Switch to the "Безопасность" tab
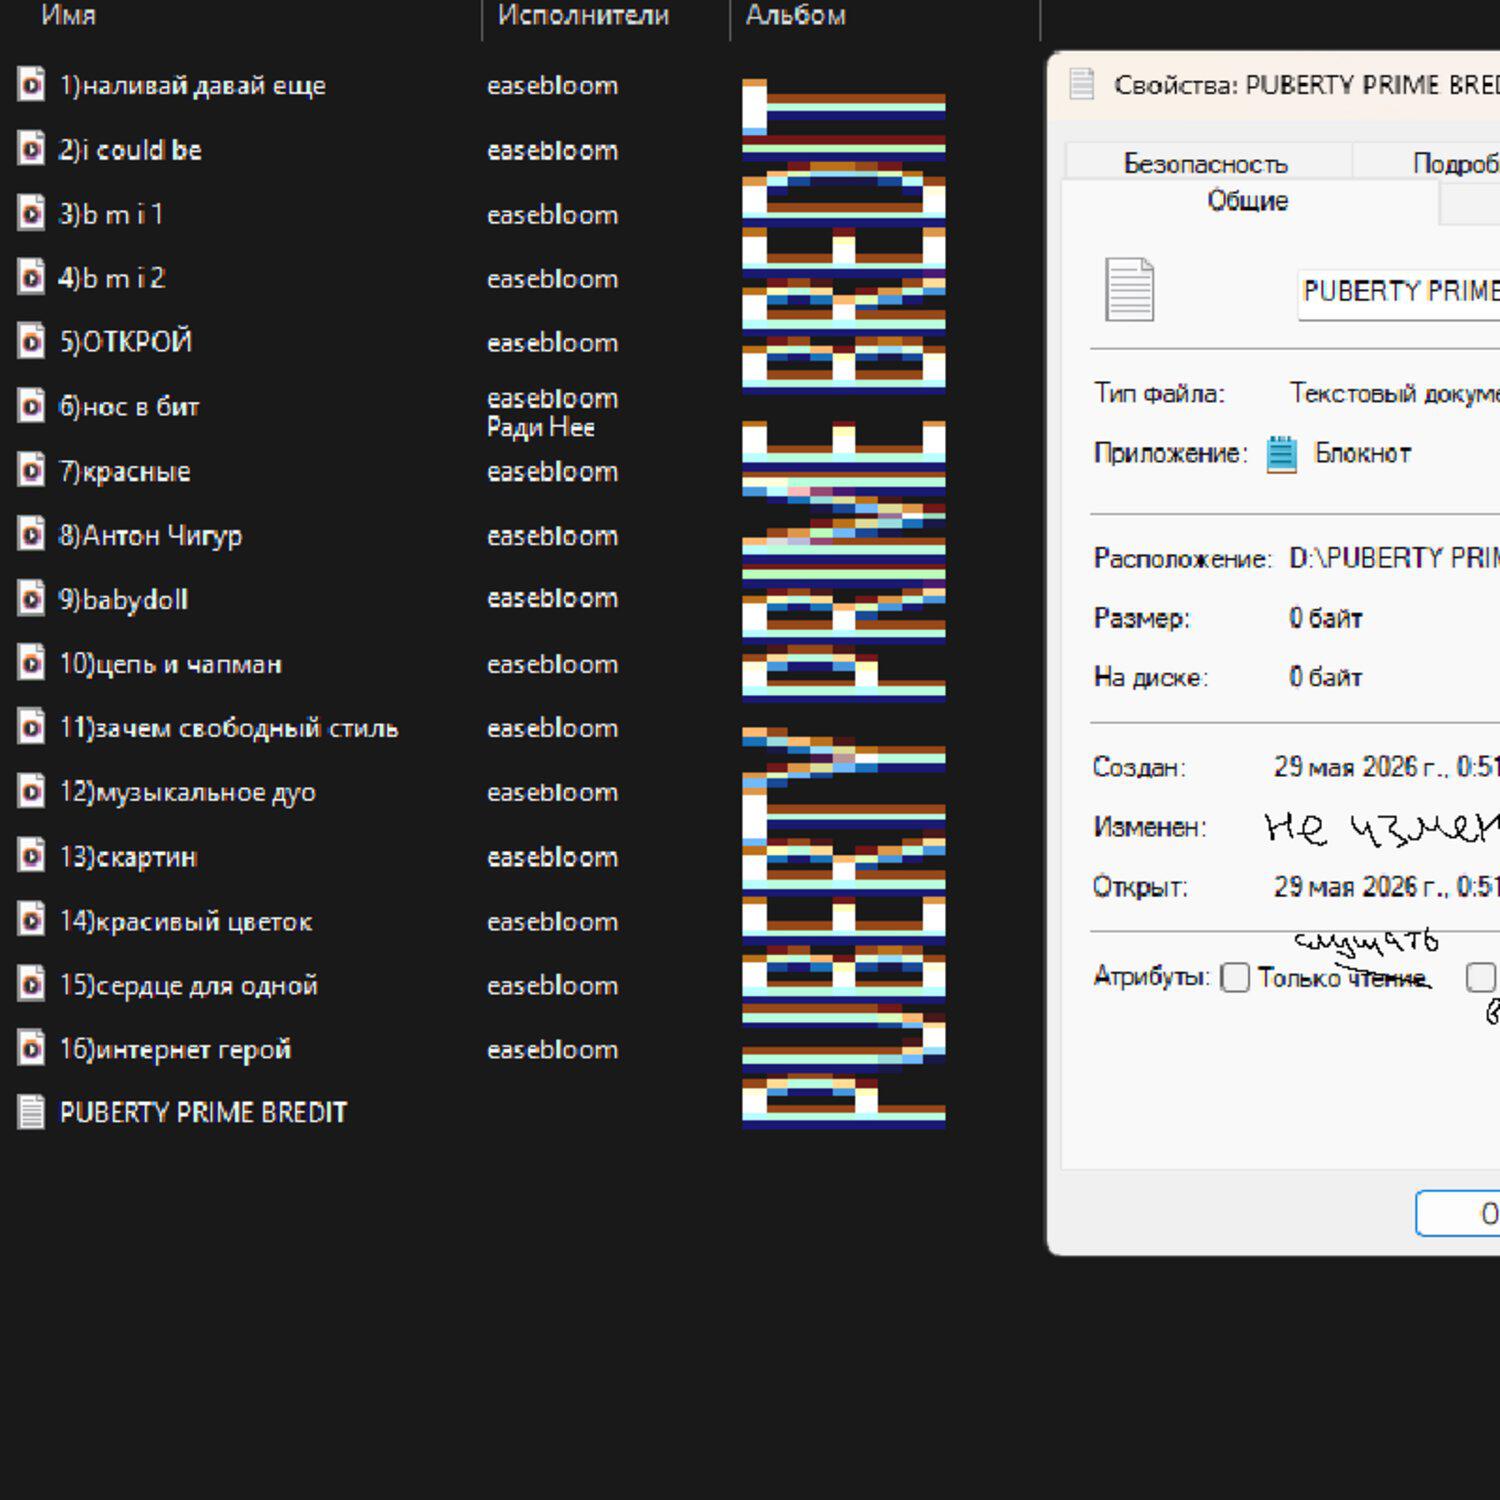This screenshot has height=1500, width=1500. pyautogui.click(x=1206, y=163)
